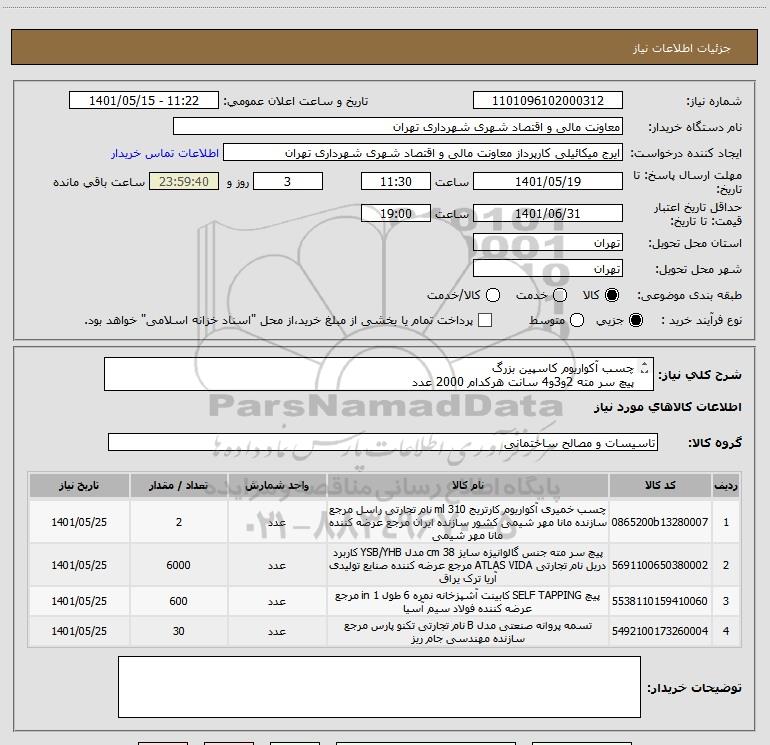Image resolution: width=770 pixels, height=745 pixels.
Task: Click the column header واحد شمارش
Action: tap(277, 485)
